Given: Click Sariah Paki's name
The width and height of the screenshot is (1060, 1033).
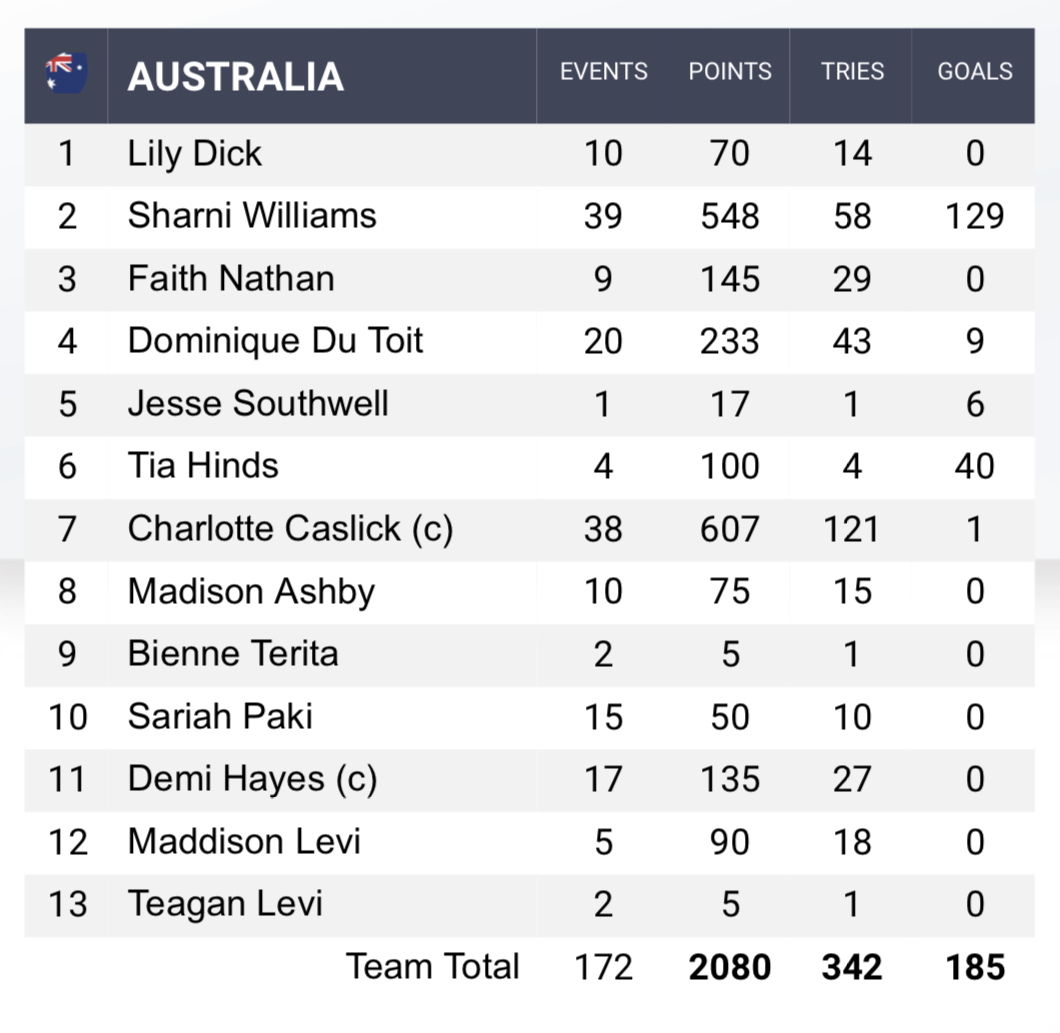Looking at the screenshot, I should tap(220, 716).
